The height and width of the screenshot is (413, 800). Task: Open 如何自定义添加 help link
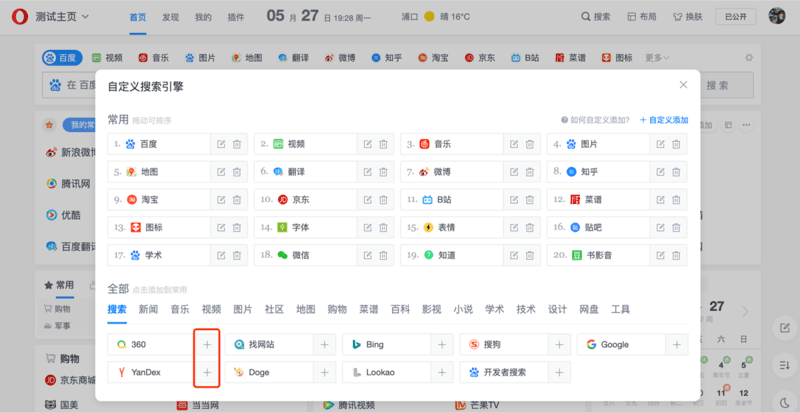[x=595, y=120]
